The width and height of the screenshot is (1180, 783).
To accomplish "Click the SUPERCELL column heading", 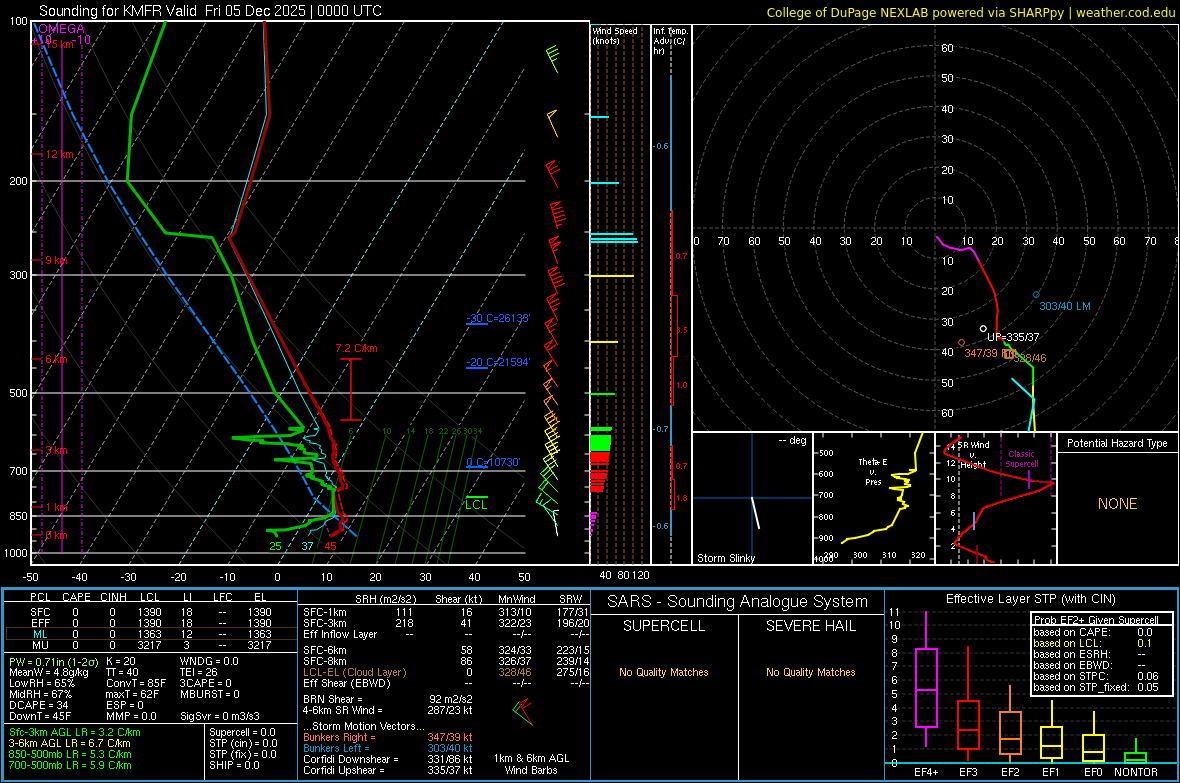I will [x=664, y=626].
